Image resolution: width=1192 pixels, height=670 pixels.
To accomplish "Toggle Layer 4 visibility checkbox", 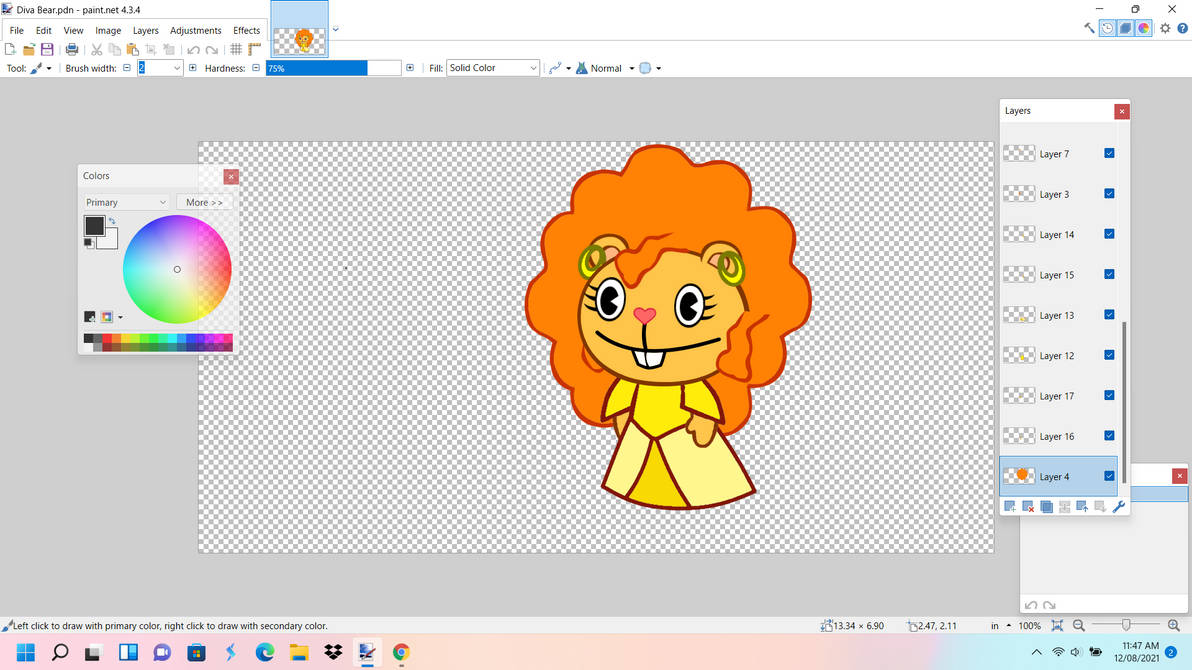I will point(1109,476).
